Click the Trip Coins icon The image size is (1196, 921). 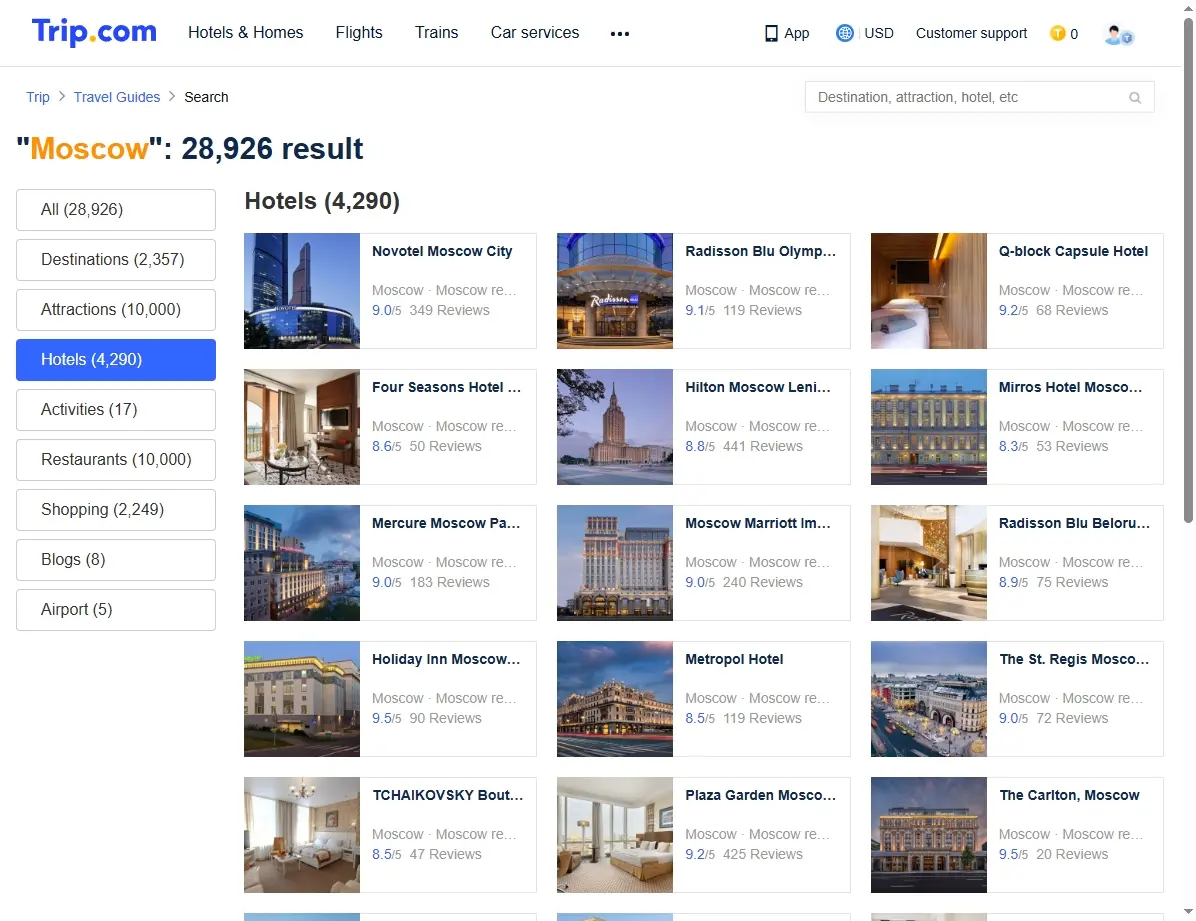click(1057, 33)
